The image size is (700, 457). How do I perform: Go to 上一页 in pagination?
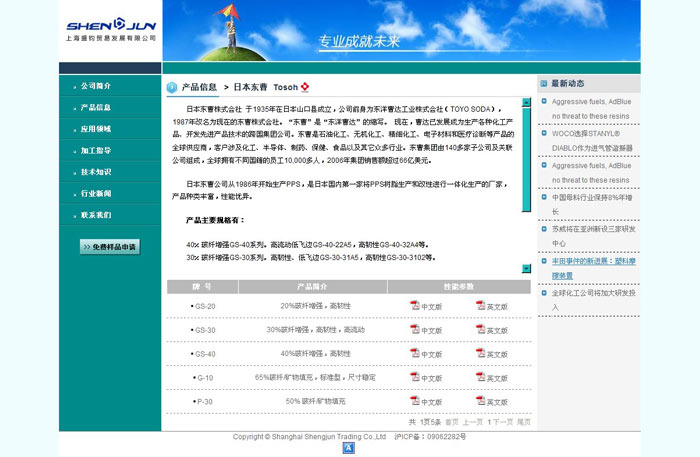coord(472,422)
